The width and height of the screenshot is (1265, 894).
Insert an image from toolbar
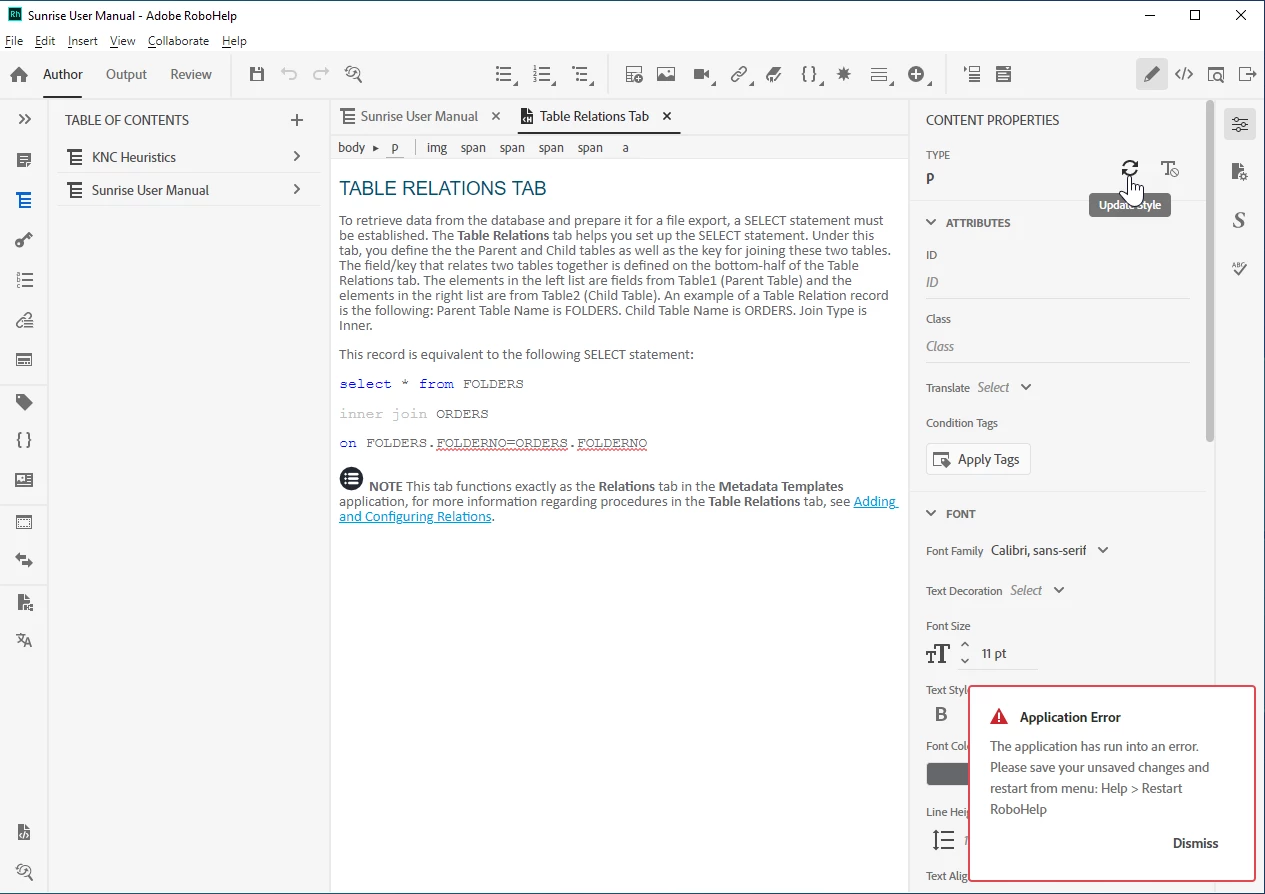(666, 74)
